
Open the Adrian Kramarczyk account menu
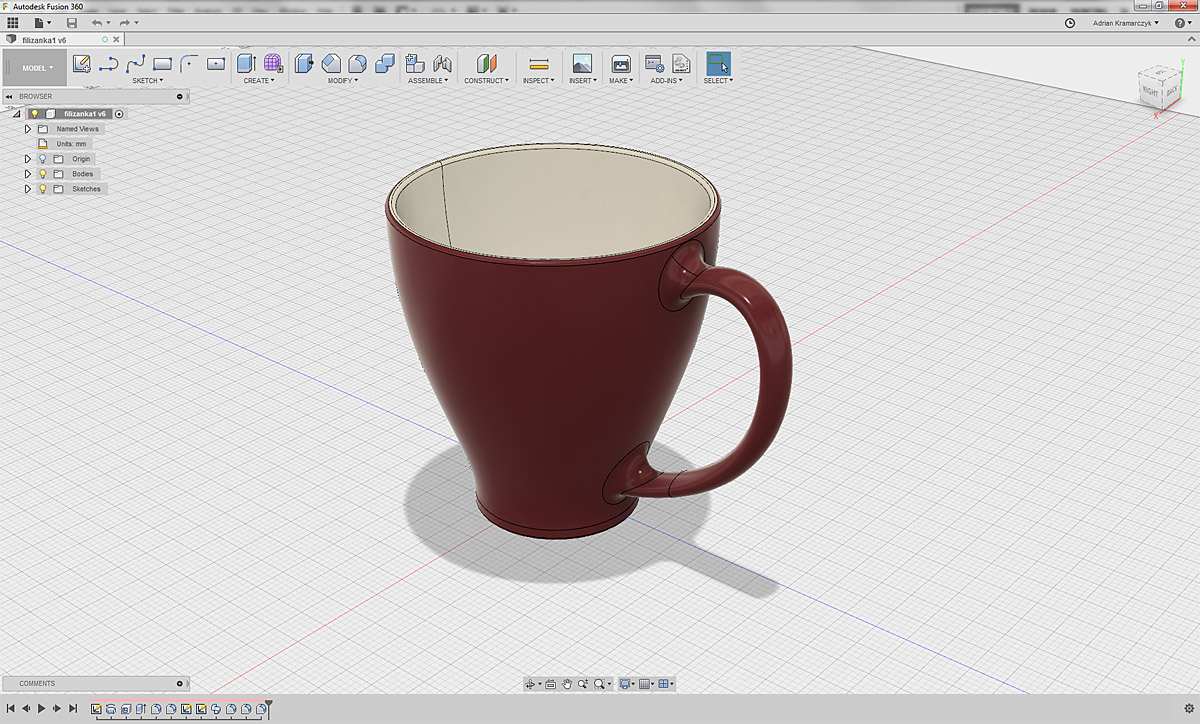click(x=1126, y=22)
